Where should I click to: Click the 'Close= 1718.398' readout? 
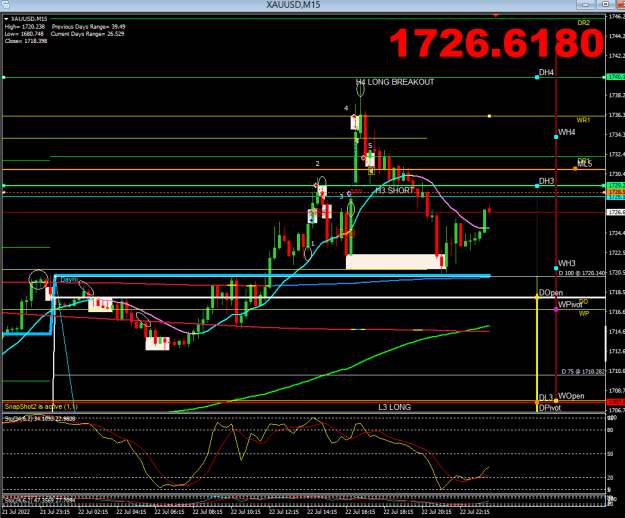(26, 41)
